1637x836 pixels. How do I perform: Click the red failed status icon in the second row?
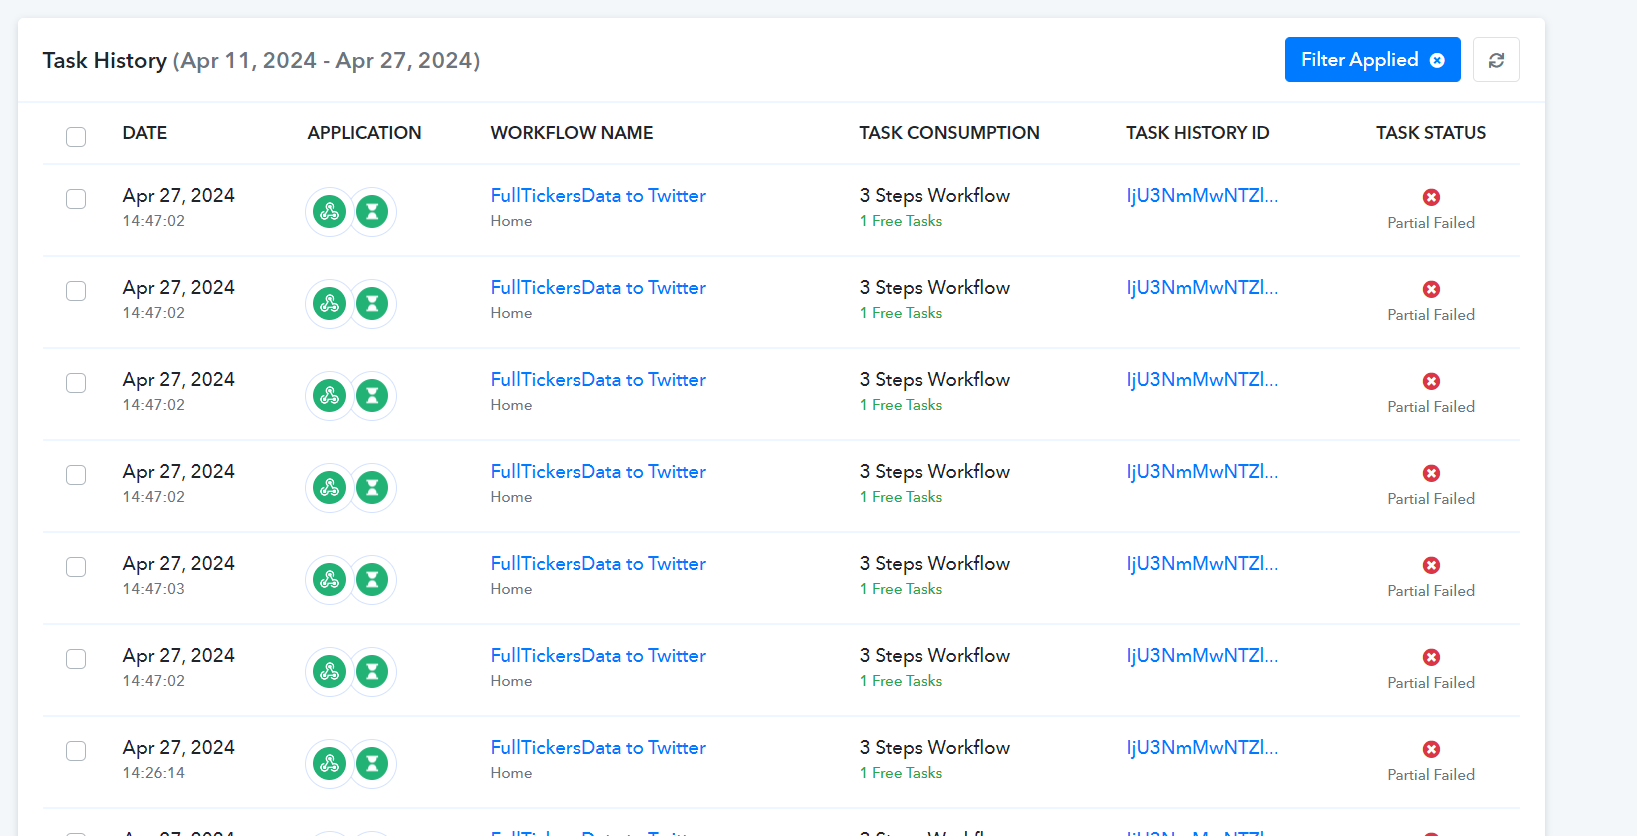click(x=1431, y=289)
